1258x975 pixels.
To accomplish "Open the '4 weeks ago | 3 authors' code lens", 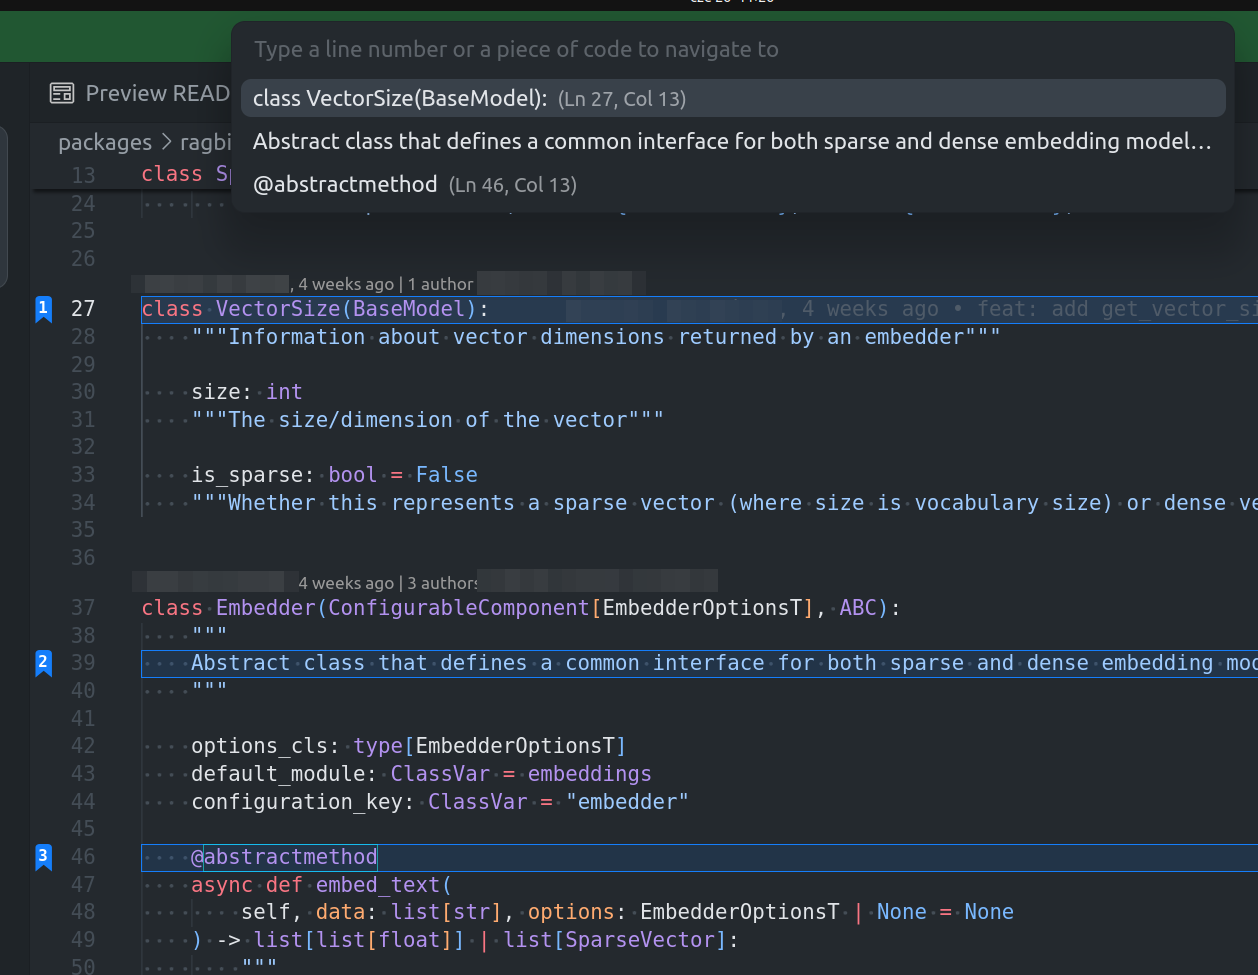I will [388, 582].
